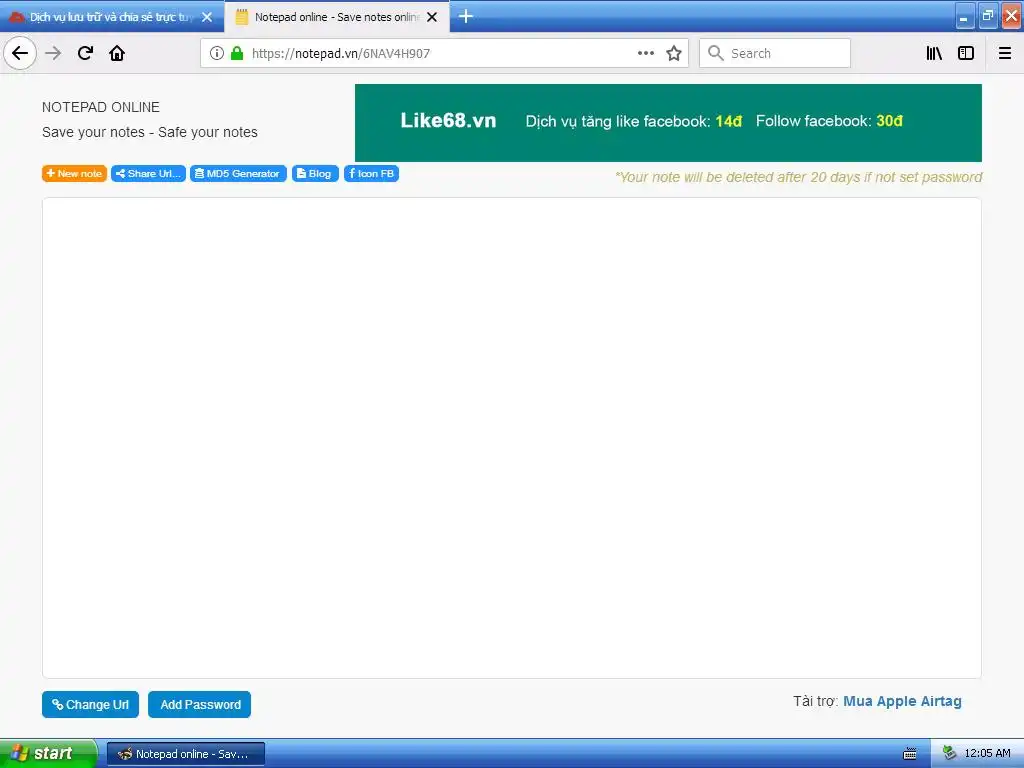
Task: Click the Icon FB button
Action: point(371,173)
